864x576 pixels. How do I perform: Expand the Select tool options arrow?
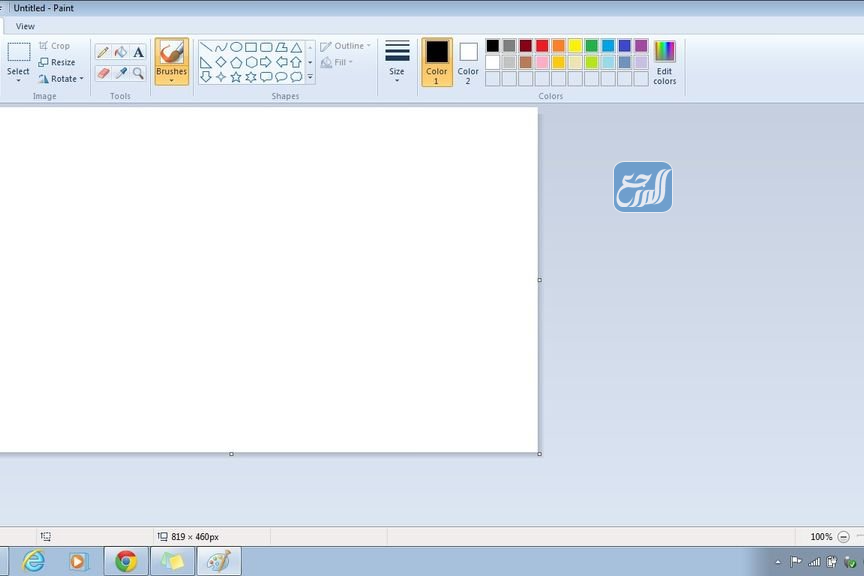click(18, 81)
